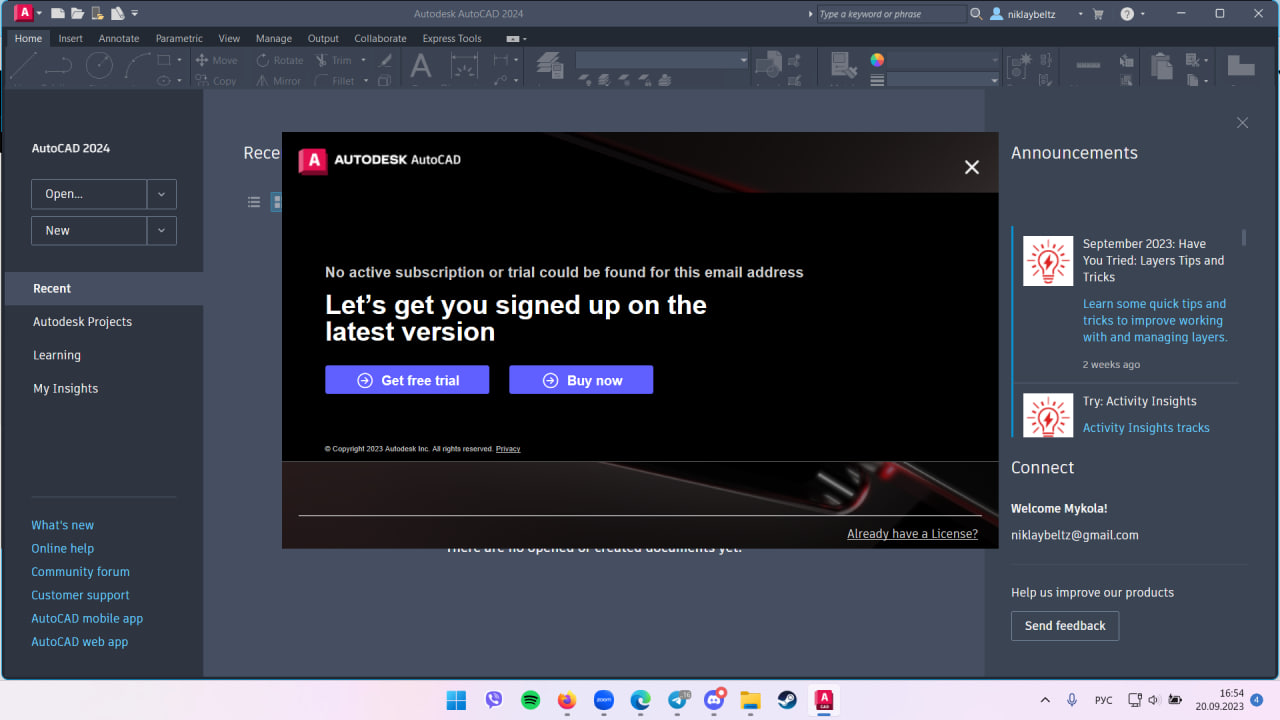Click the New file icon in Quick Access toolbar
This screenshot has width=1280, height=720.
58,14
